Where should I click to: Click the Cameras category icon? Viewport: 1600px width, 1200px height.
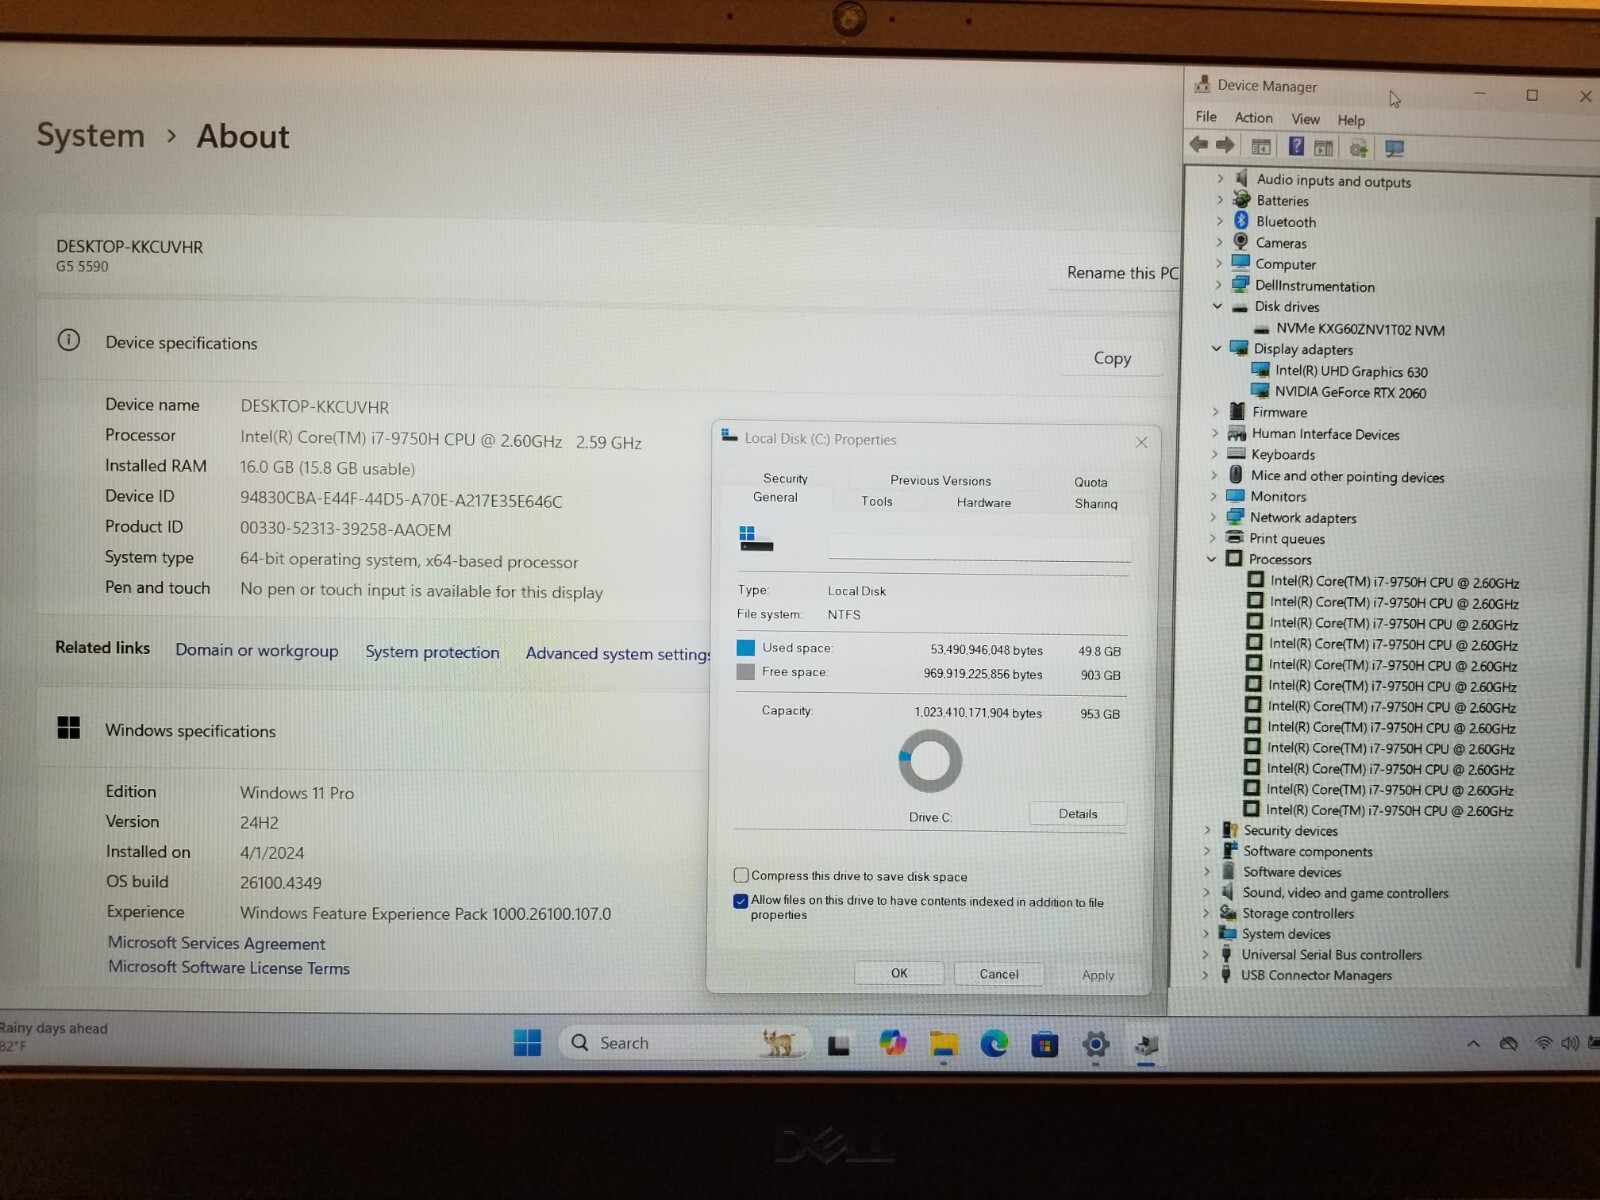pos(1241,242)
